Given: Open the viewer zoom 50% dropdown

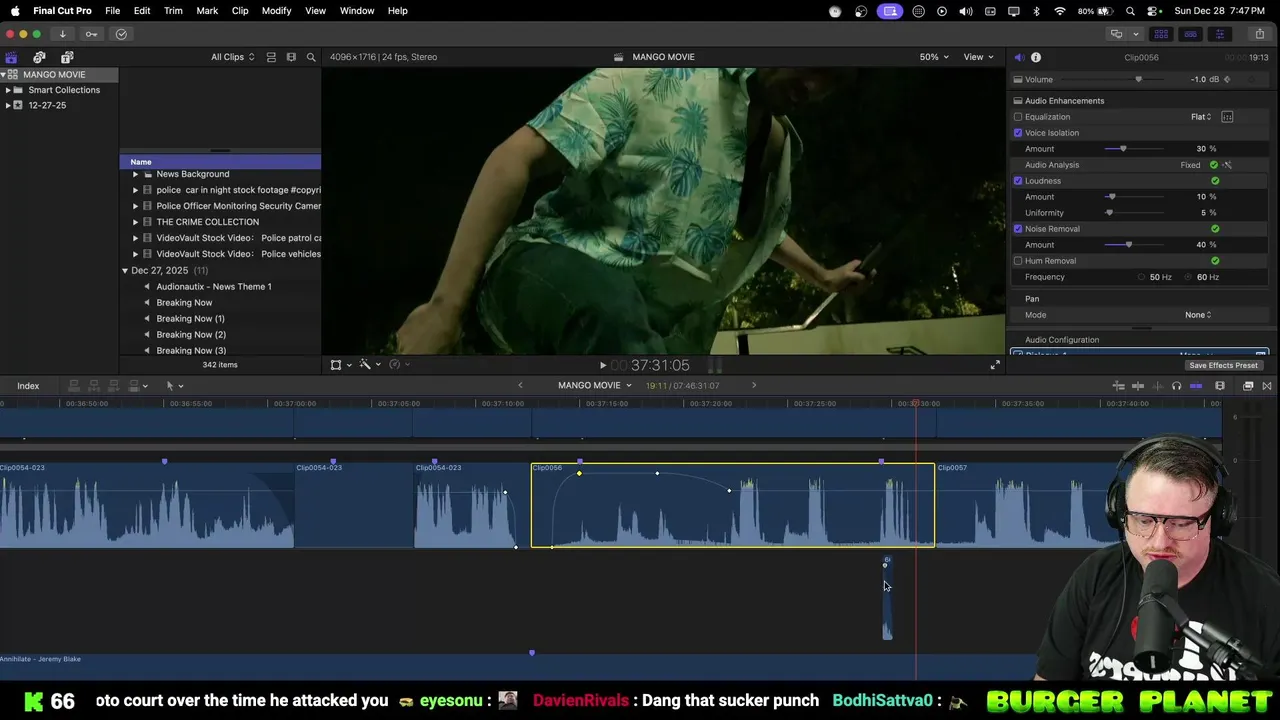Looking at the screenshot, I should pos(934,57).
